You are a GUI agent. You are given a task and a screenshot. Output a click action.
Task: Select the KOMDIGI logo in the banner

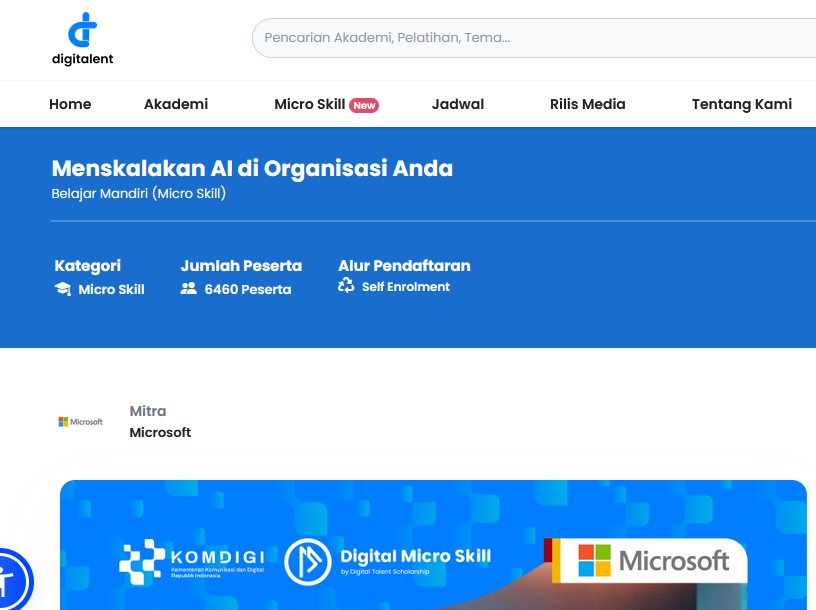point(192,562)
